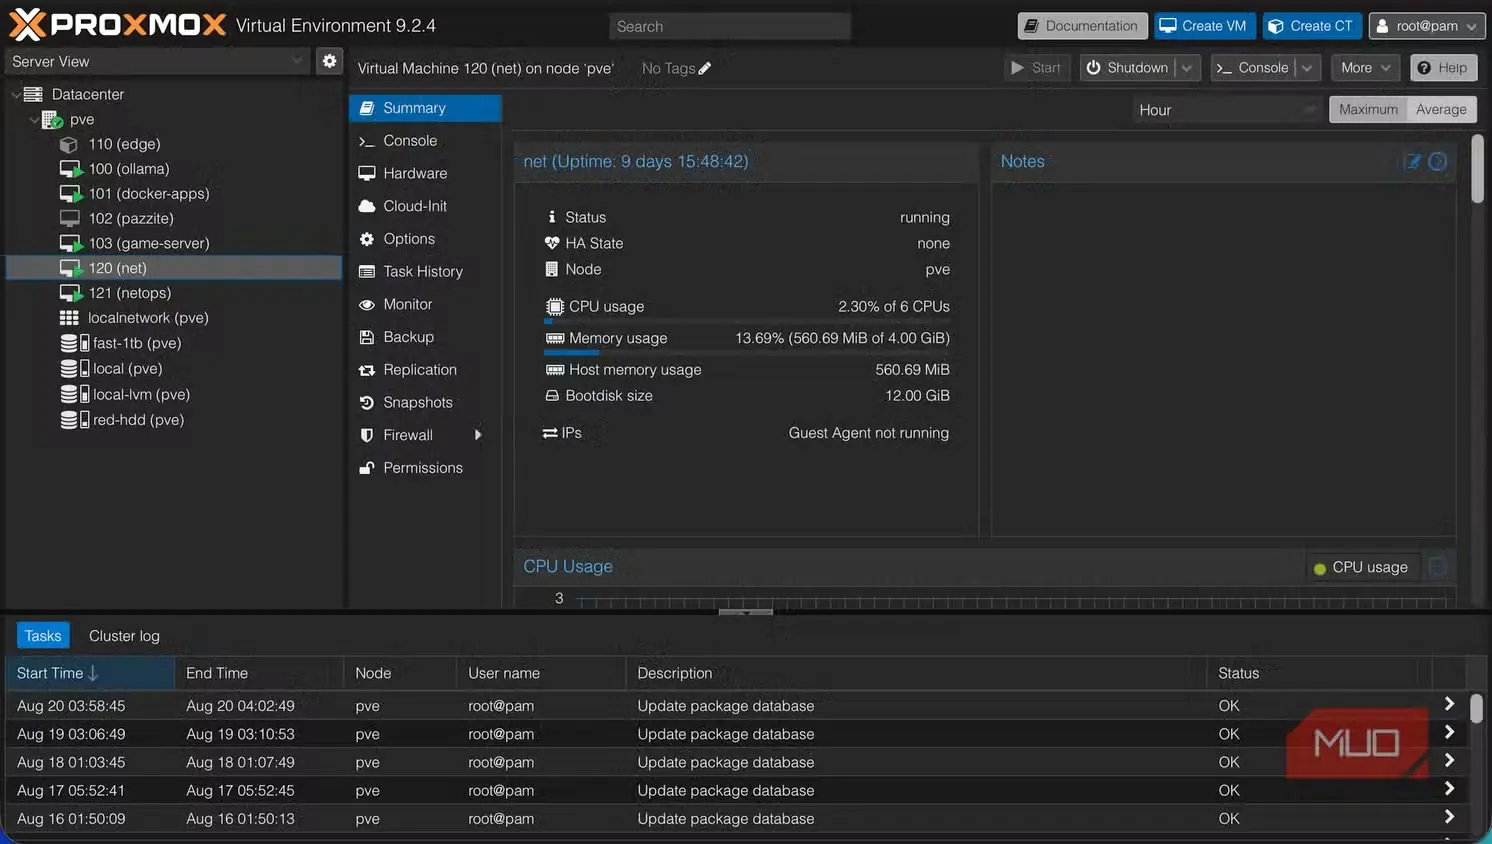Open Console dropdown arrow
This screenshot has width=1492, height=844.
(1307, 67)
